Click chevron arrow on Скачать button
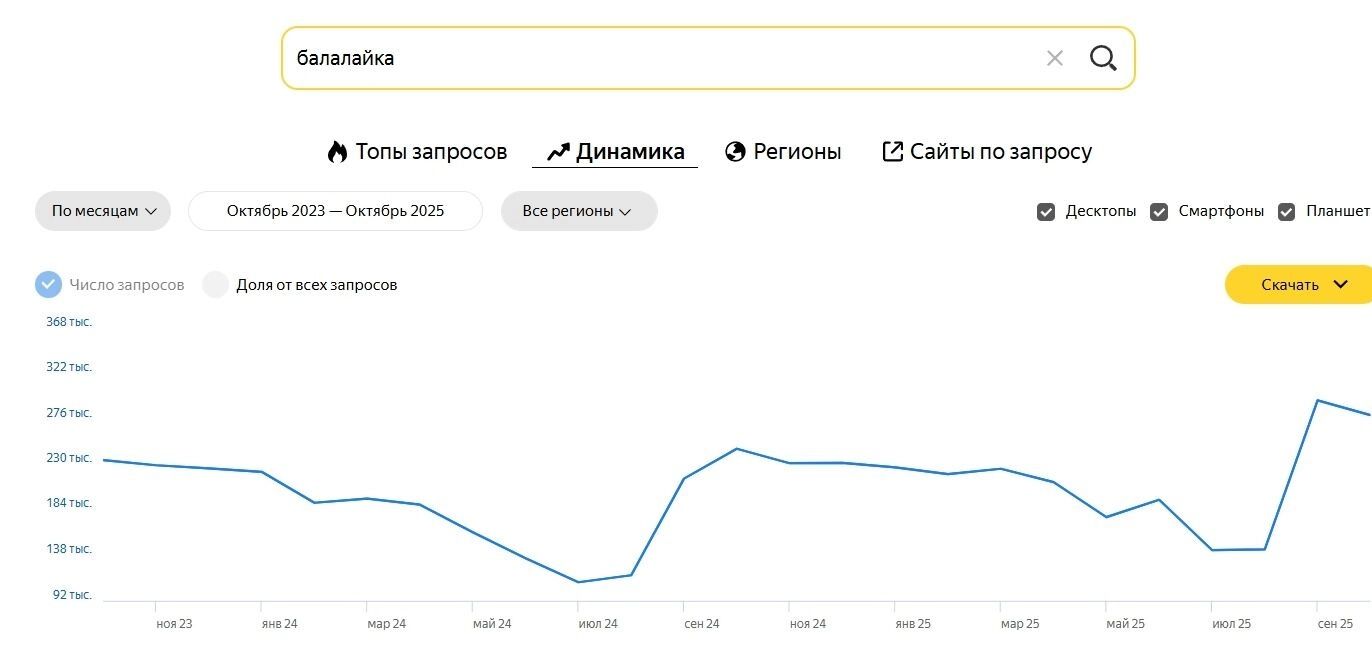 pos(1341,284)
